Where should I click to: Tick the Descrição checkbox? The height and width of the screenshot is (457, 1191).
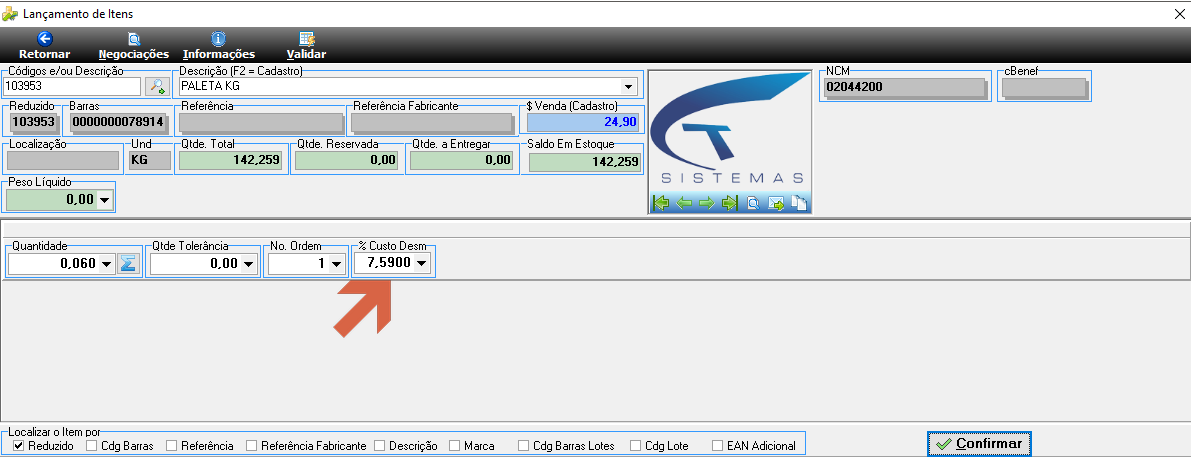[379, 446]
